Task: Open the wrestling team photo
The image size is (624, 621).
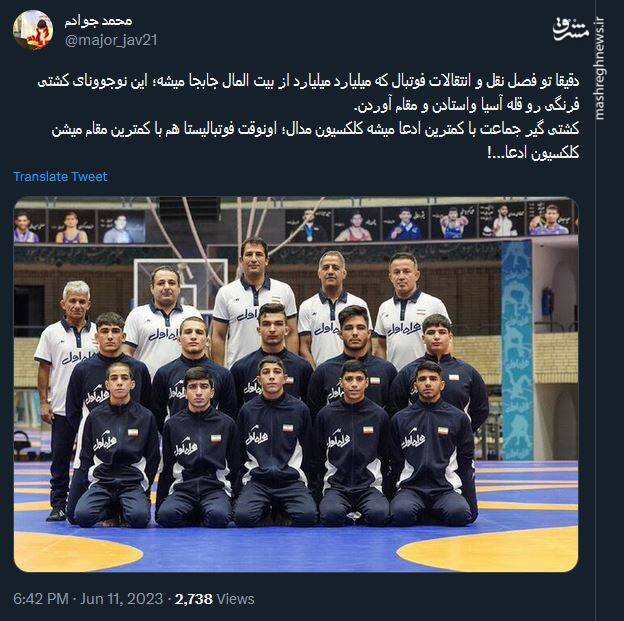Action: pyautogui.click(x=296, y=384)
